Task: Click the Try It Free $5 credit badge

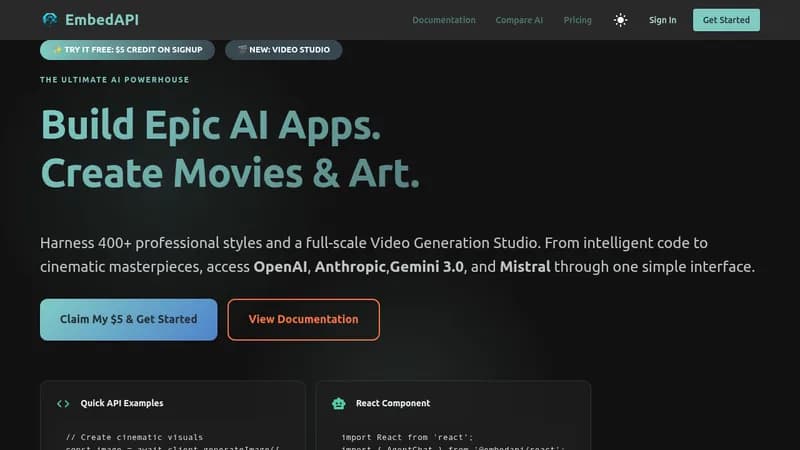Action: point(127,49)
